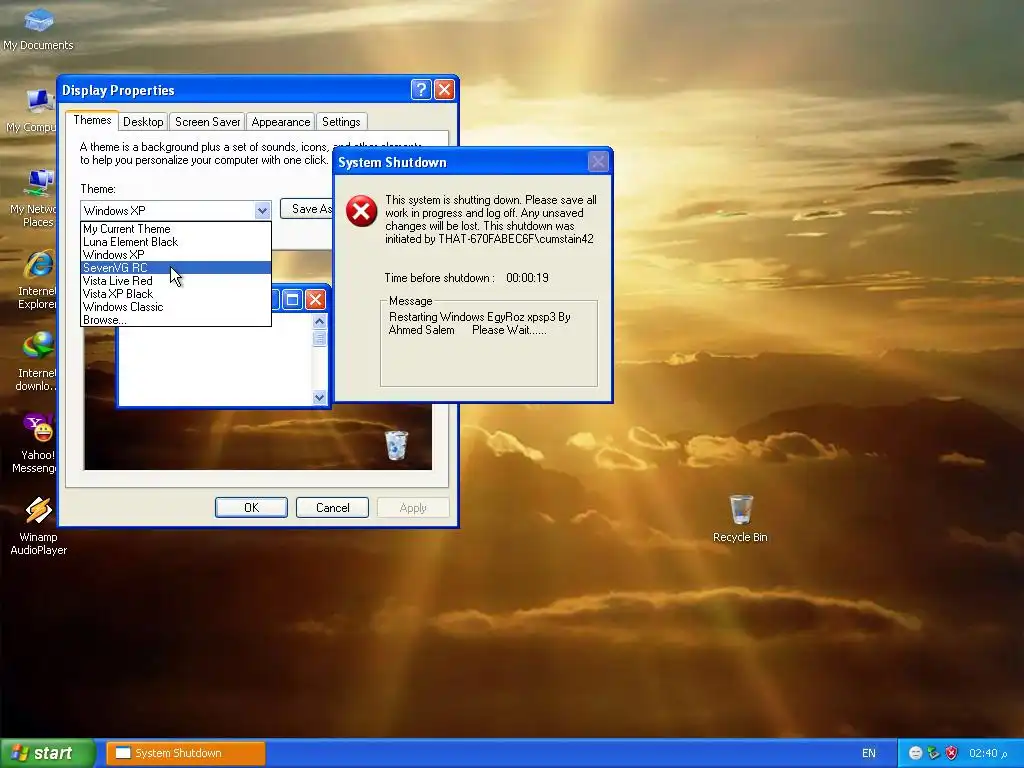Click the security shield tray icon

[x=952, y=753]
